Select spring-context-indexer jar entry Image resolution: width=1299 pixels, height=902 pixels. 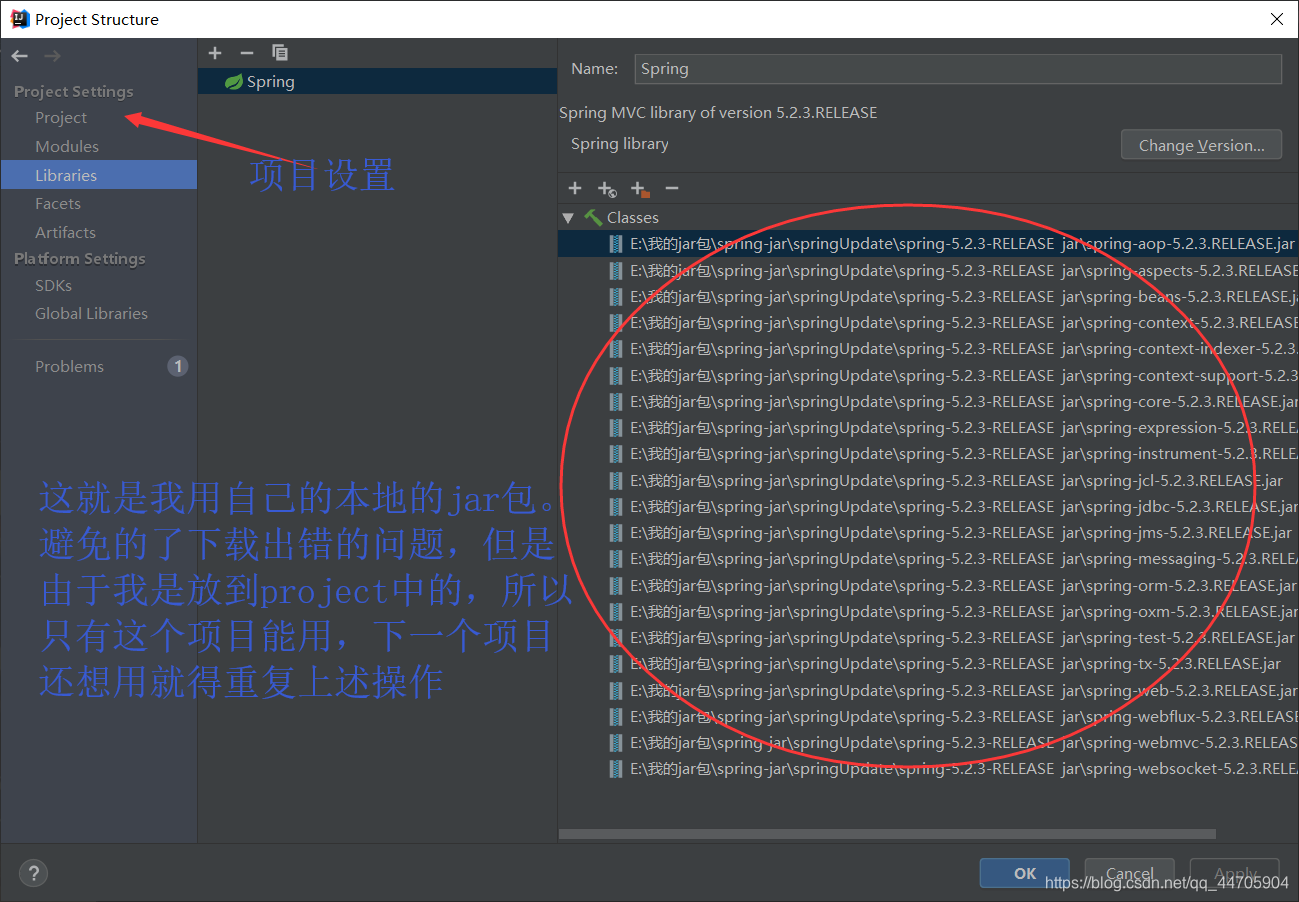click(928, 349)
